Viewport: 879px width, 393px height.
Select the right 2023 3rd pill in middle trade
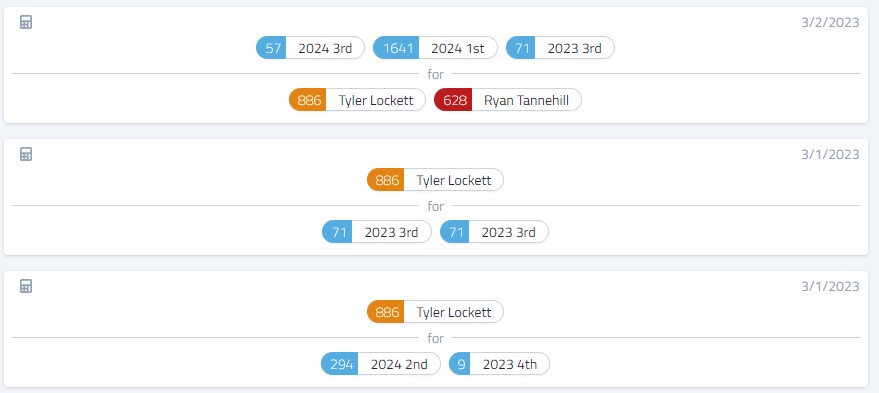point(494,232)
